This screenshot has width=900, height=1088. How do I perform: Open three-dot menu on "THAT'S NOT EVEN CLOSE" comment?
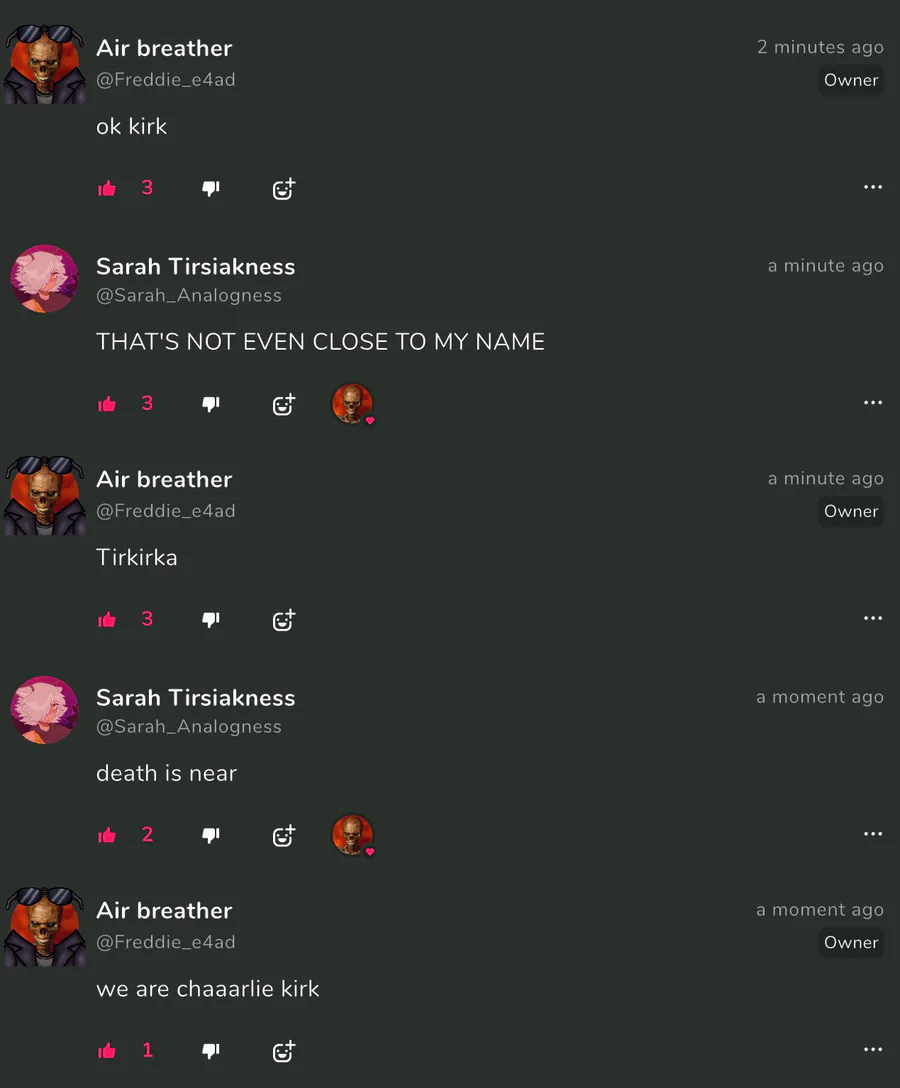pyautogui.click(x=873, y=402)
